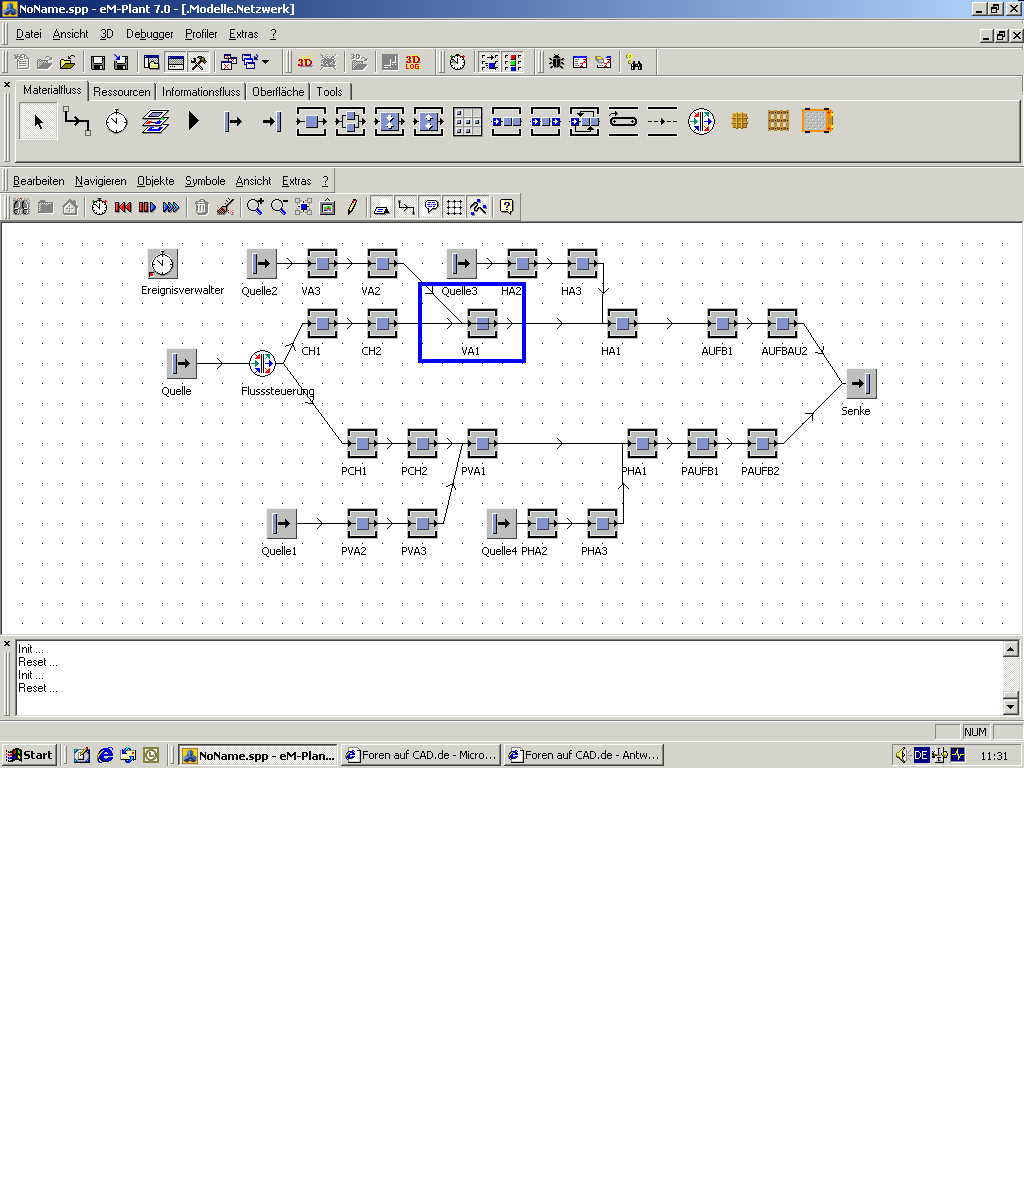Select the Senke object on the canvas

(x=861, y=383)
